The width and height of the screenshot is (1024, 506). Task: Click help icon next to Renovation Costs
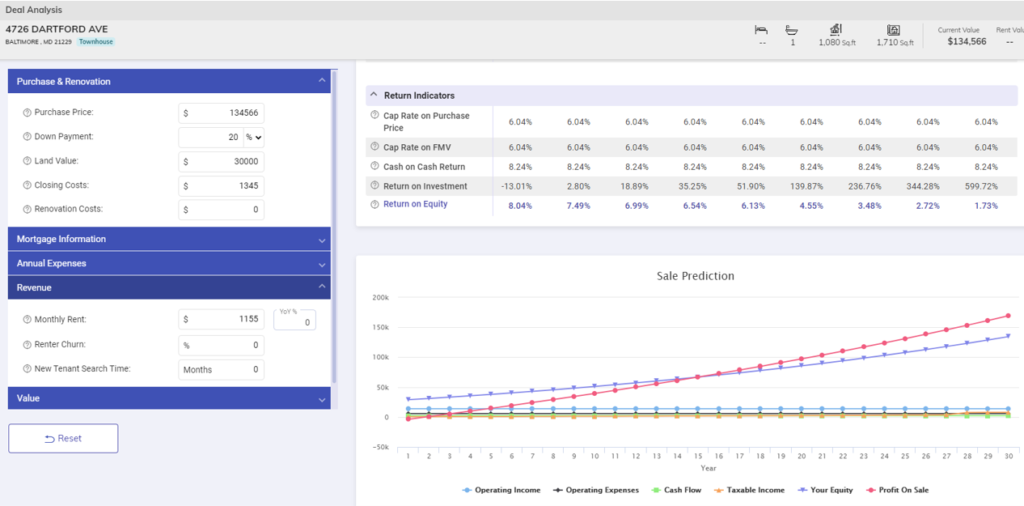coord(27,210)
